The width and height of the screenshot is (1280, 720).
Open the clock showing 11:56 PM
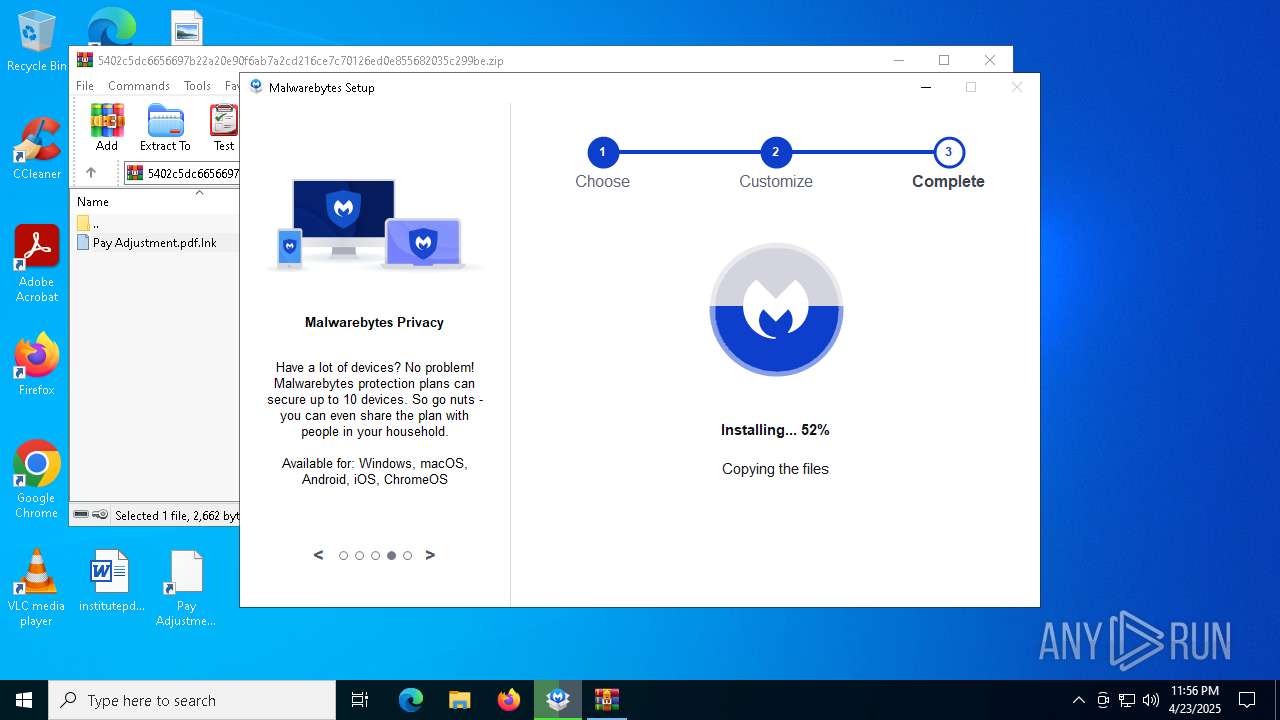click(x=1194, y=700)
